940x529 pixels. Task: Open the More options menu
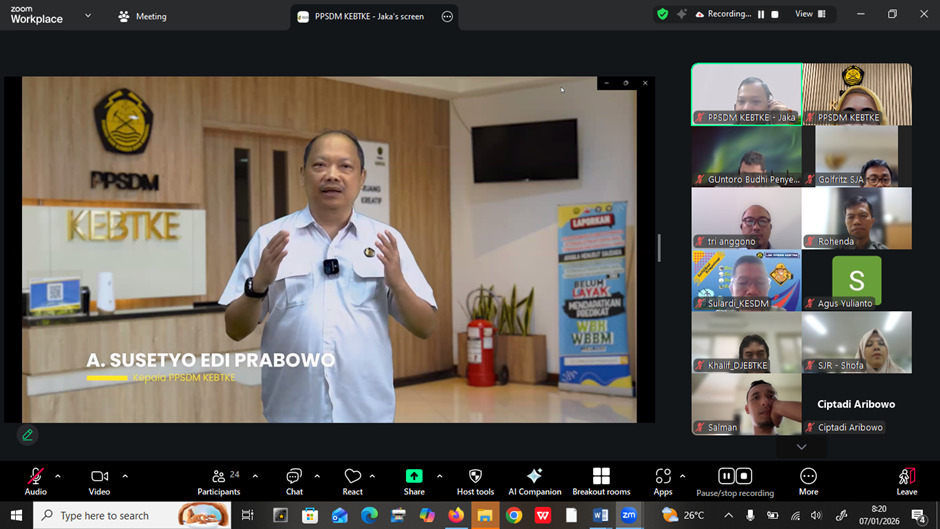808,478
